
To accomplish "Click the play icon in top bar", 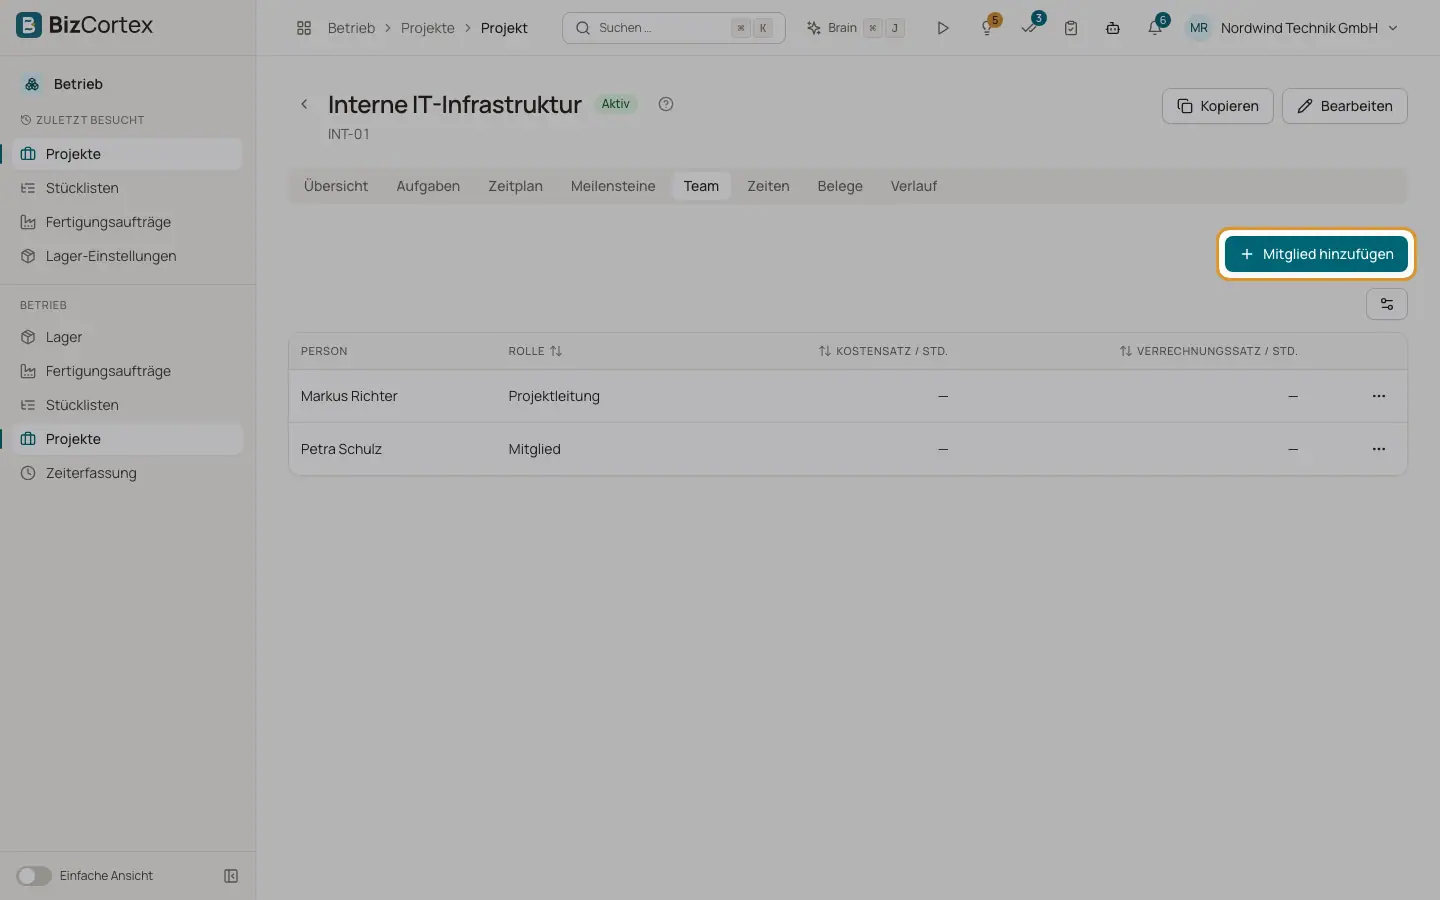I will coord(942,28).
